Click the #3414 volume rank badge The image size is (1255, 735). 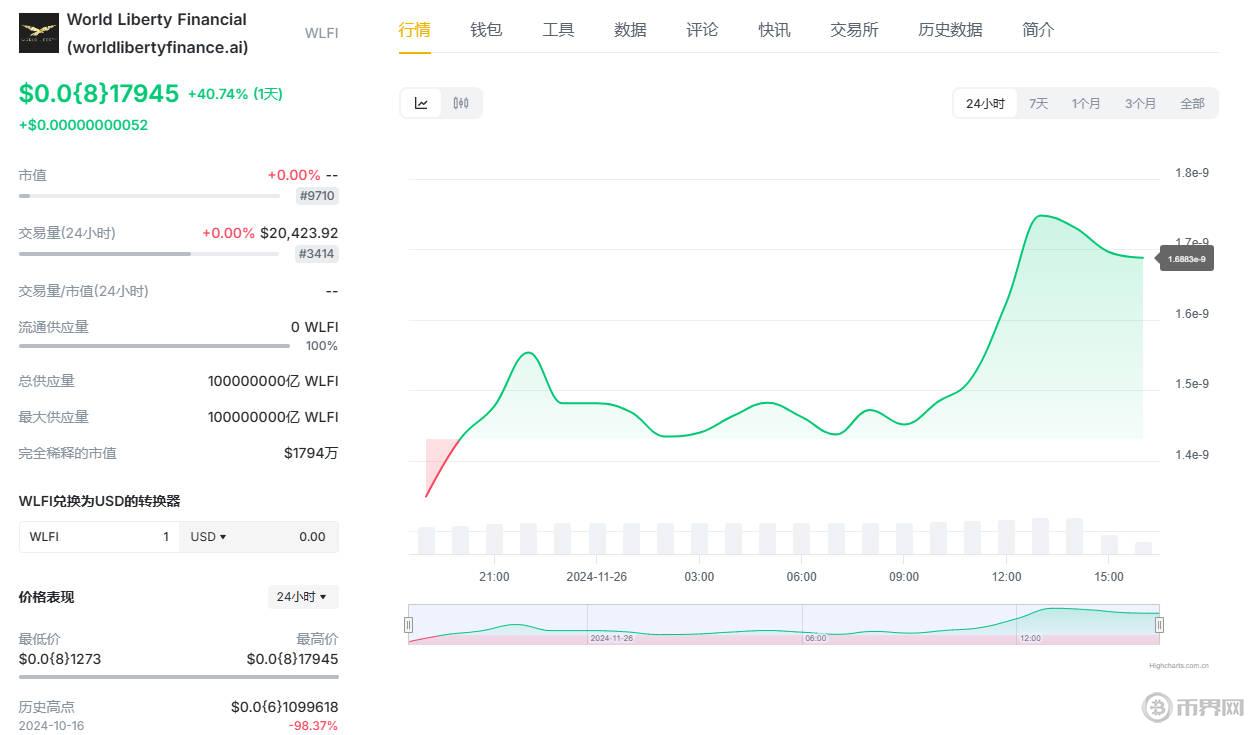tap(317, 254)
